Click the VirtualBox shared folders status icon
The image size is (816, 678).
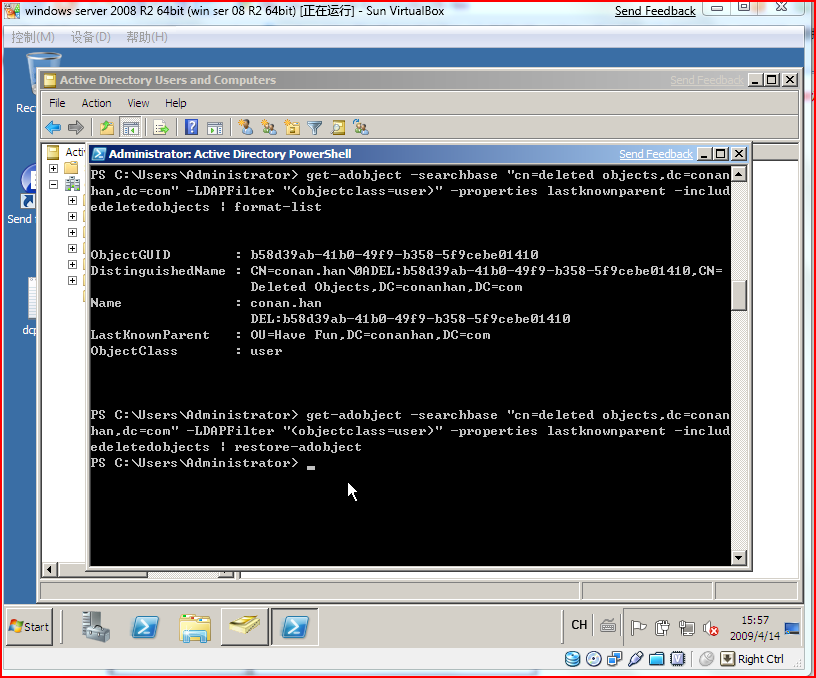(656, 659)
